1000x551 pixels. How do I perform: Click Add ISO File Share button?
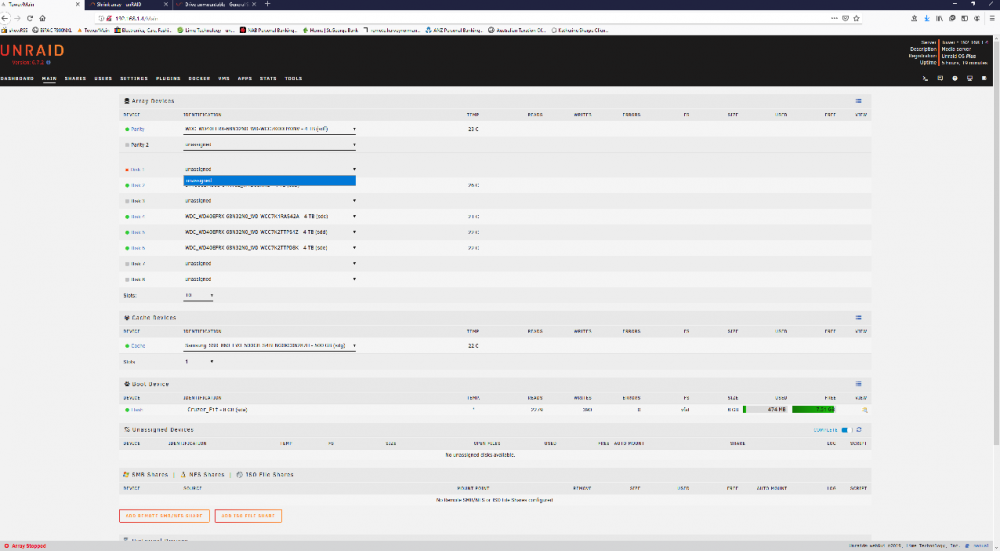pos(248,516)
